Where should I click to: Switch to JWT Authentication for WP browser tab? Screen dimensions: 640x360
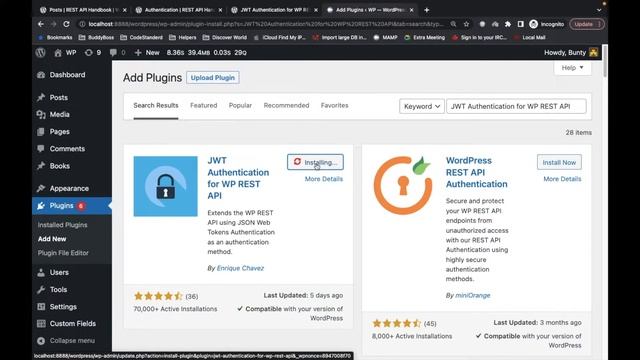pyautogui.click(x=274, y=10)
